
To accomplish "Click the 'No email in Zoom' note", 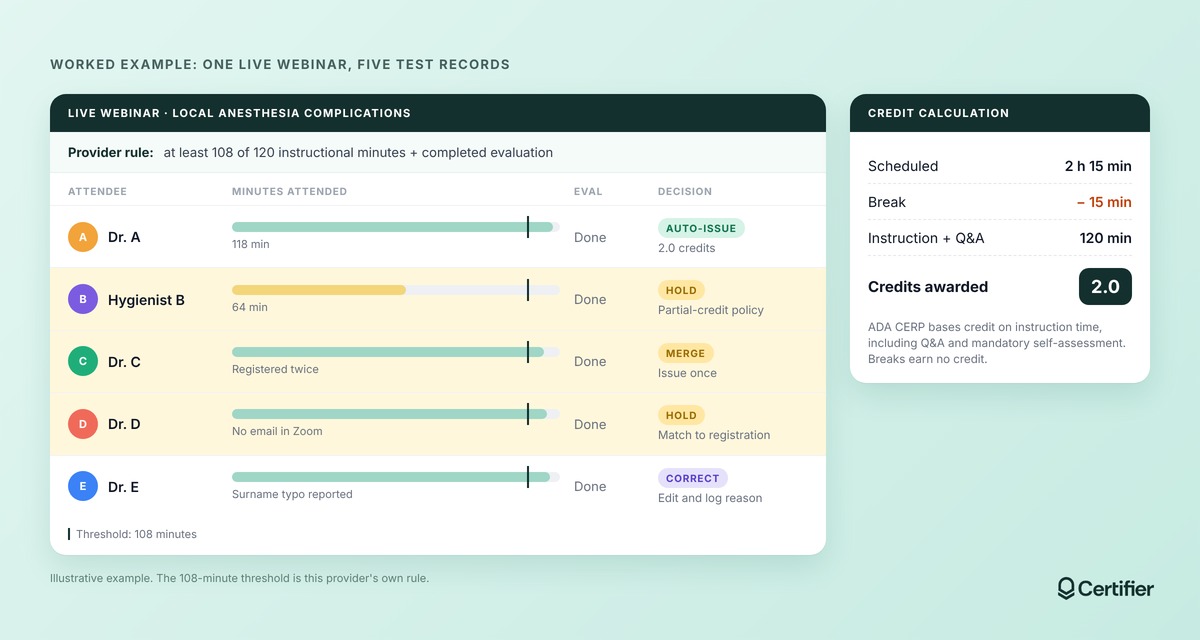I will [x=277, y=431].
